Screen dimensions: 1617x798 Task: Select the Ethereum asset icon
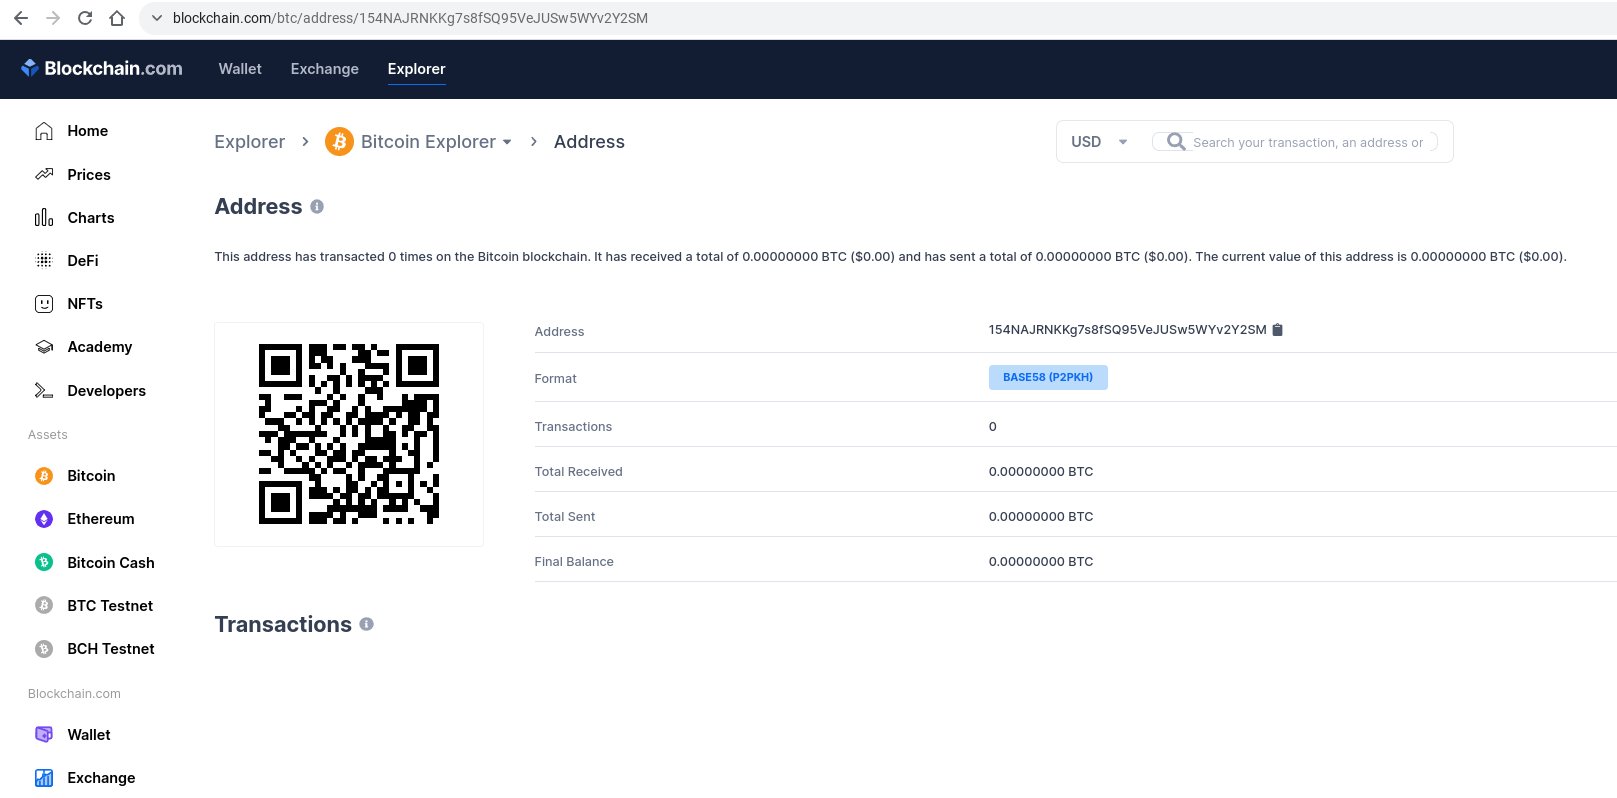click(x=44, y=519)
